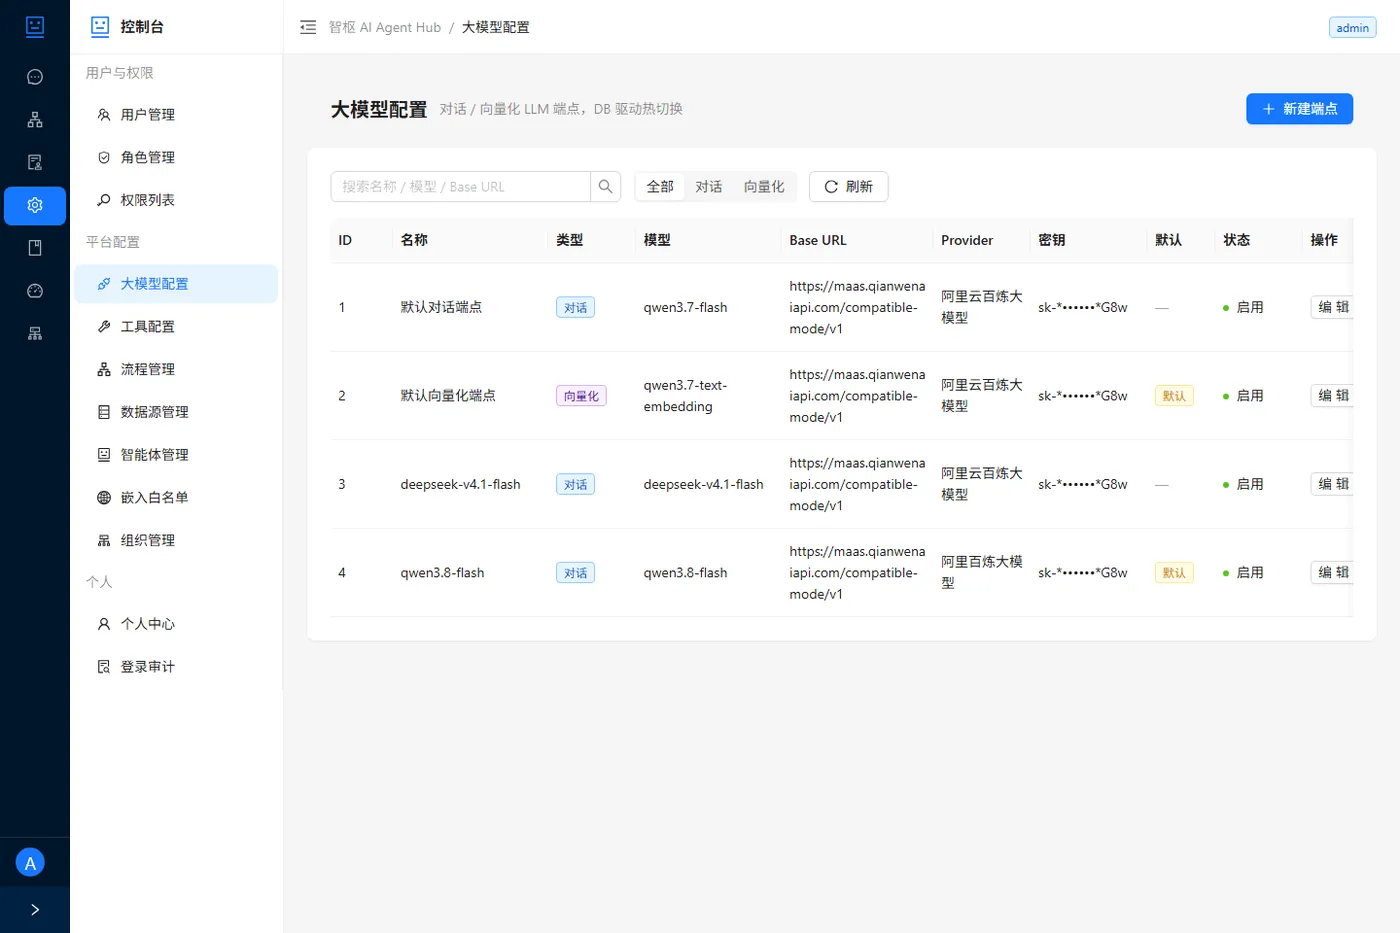
Task: Click the masked key in row 4
Action: coord(1082,573)
